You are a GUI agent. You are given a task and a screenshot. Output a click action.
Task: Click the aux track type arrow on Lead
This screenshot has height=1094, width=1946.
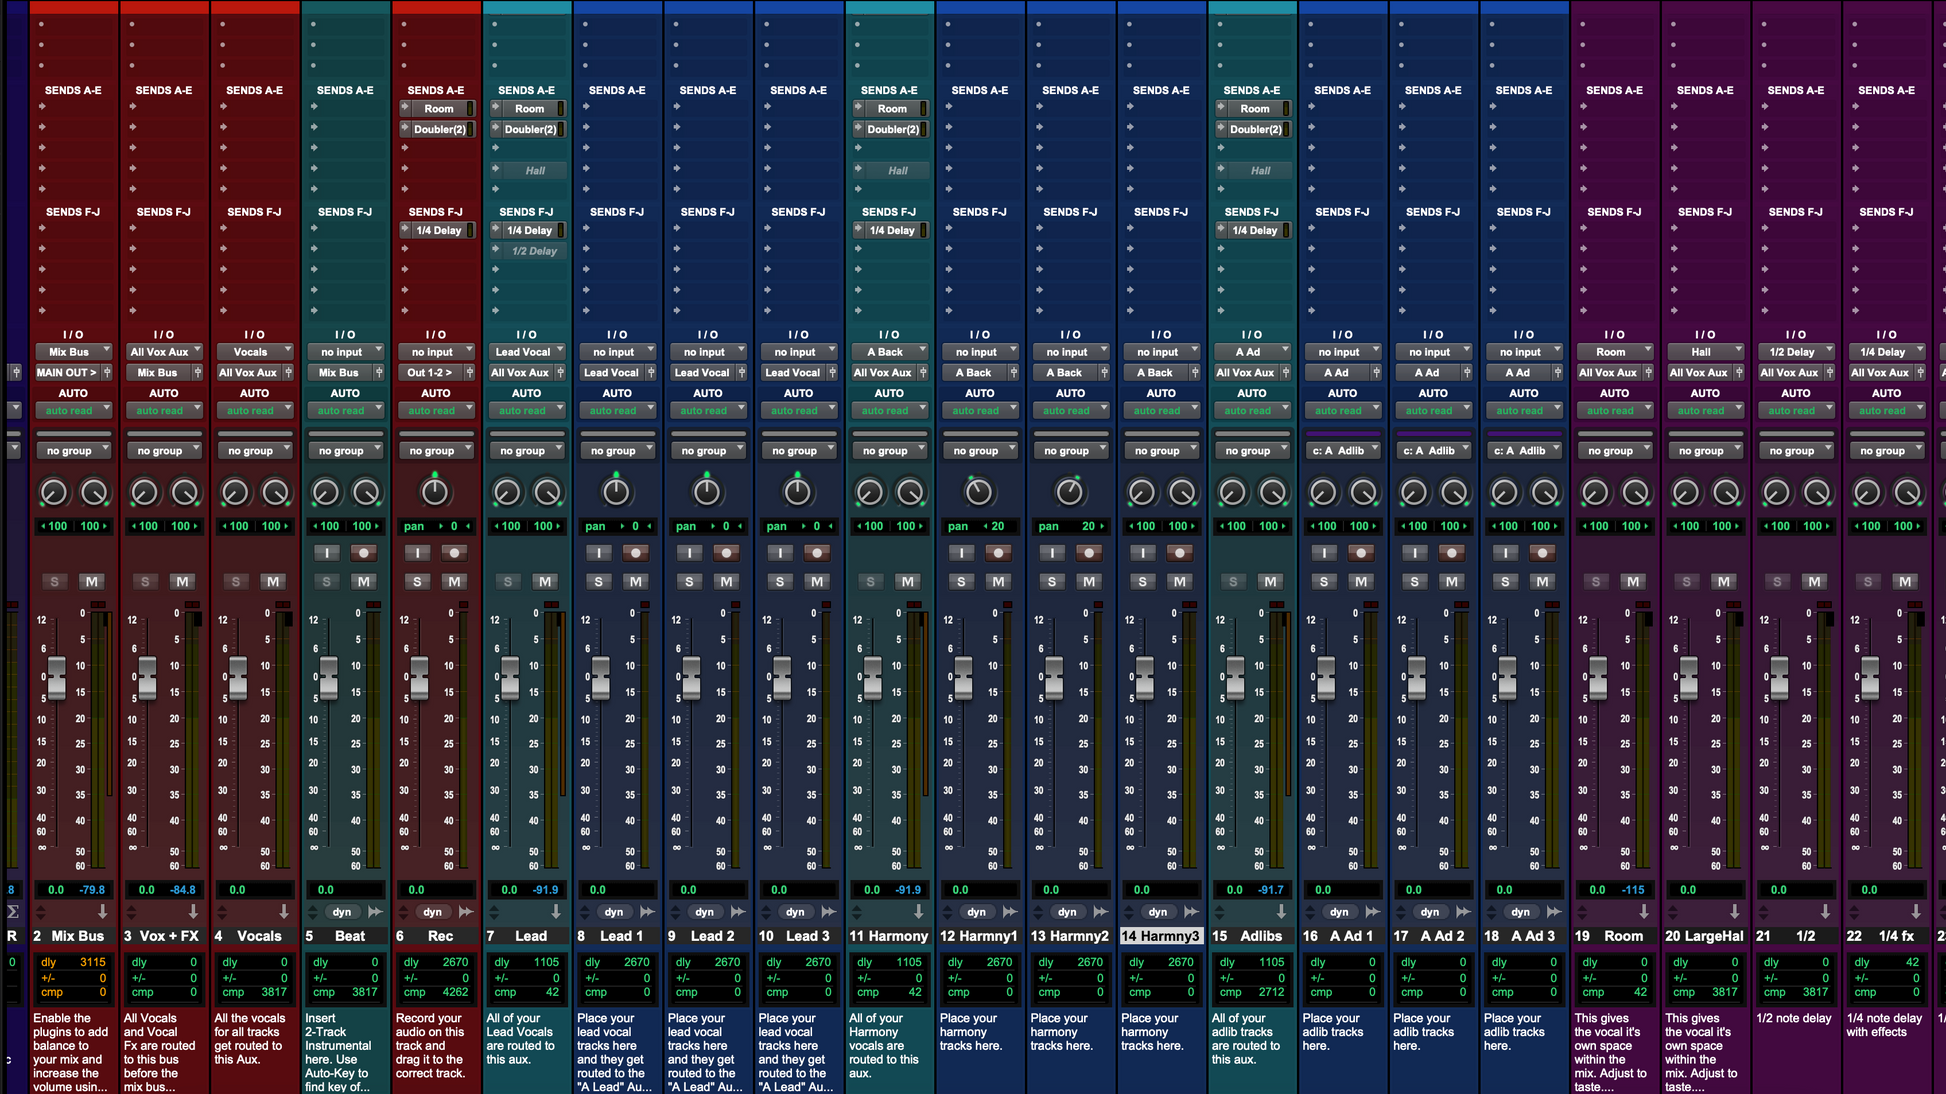pyautogui.click(x=556, y=912)
